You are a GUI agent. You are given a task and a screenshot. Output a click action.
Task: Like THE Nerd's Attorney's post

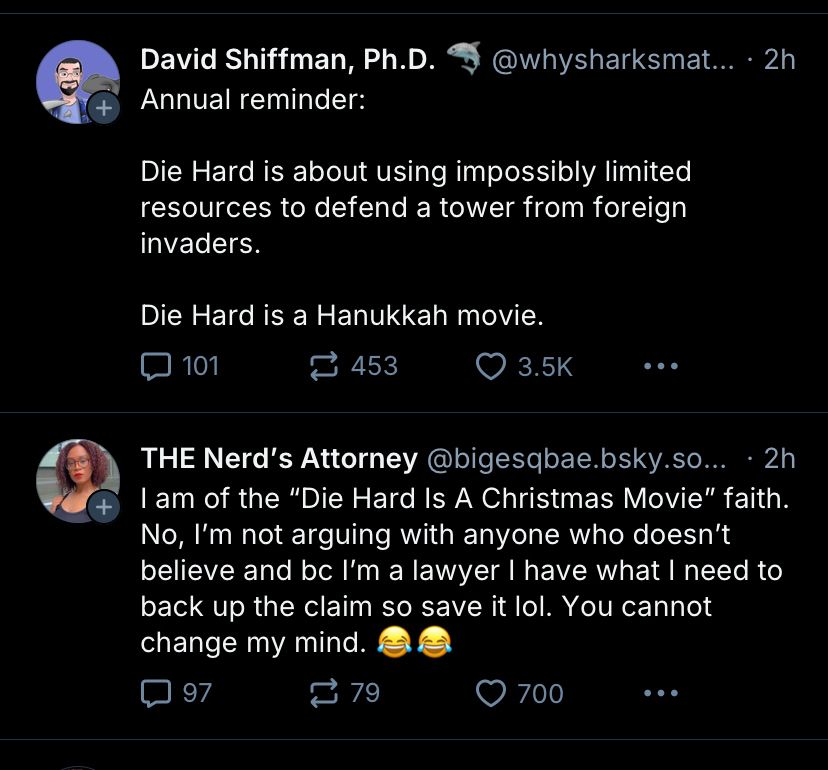point(520,693)
